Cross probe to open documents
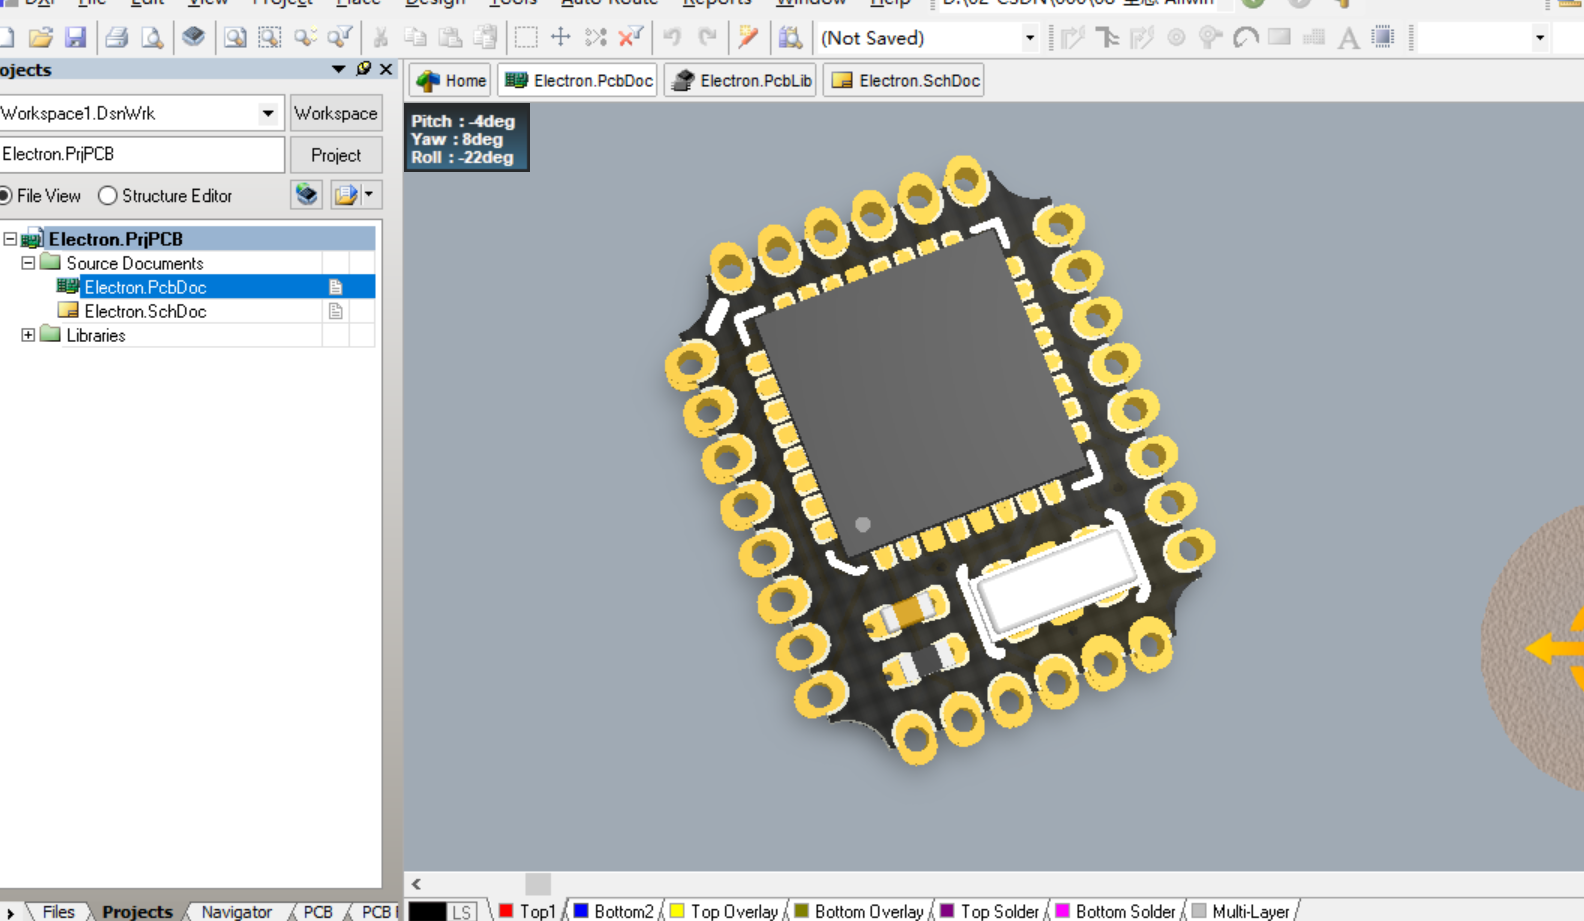The image size is (1584, 921). point(748,38)
